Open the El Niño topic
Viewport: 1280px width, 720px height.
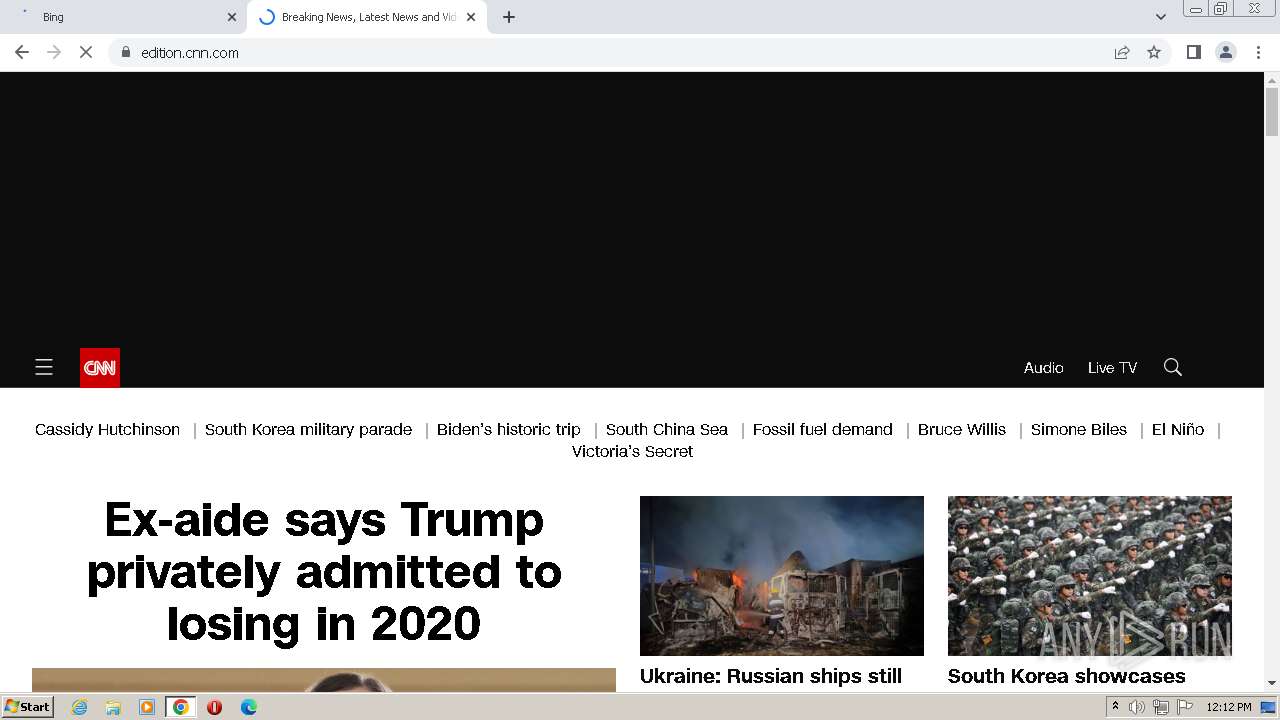pyautogui.click(x=1177, y=429)
